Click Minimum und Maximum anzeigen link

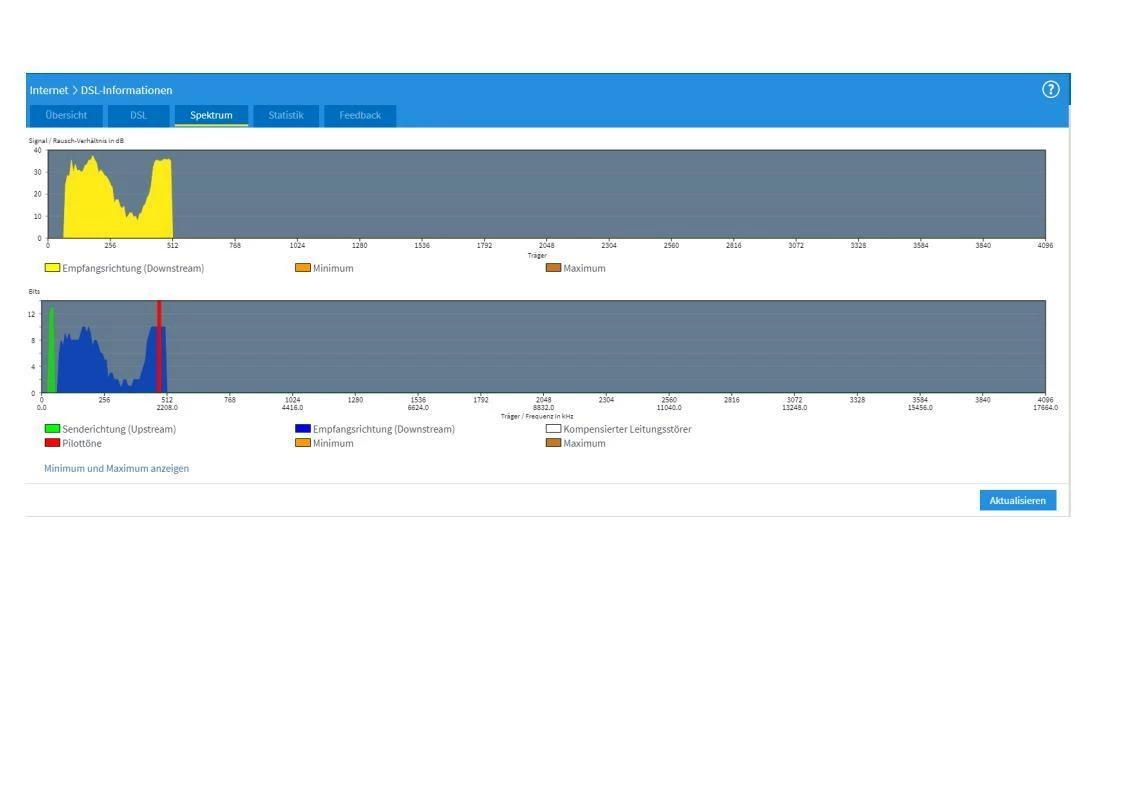tap(117, 468)
